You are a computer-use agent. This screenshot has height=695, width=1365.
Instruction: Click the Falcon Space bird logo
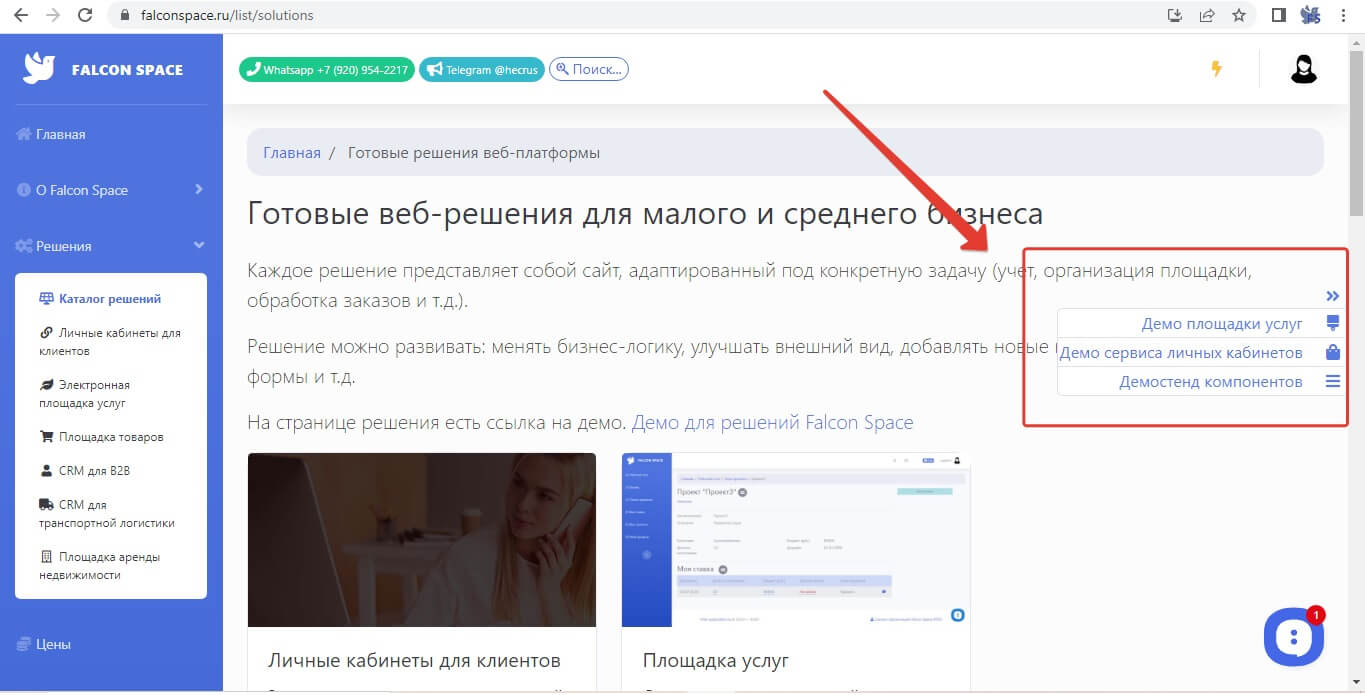[x=40, y=68]
